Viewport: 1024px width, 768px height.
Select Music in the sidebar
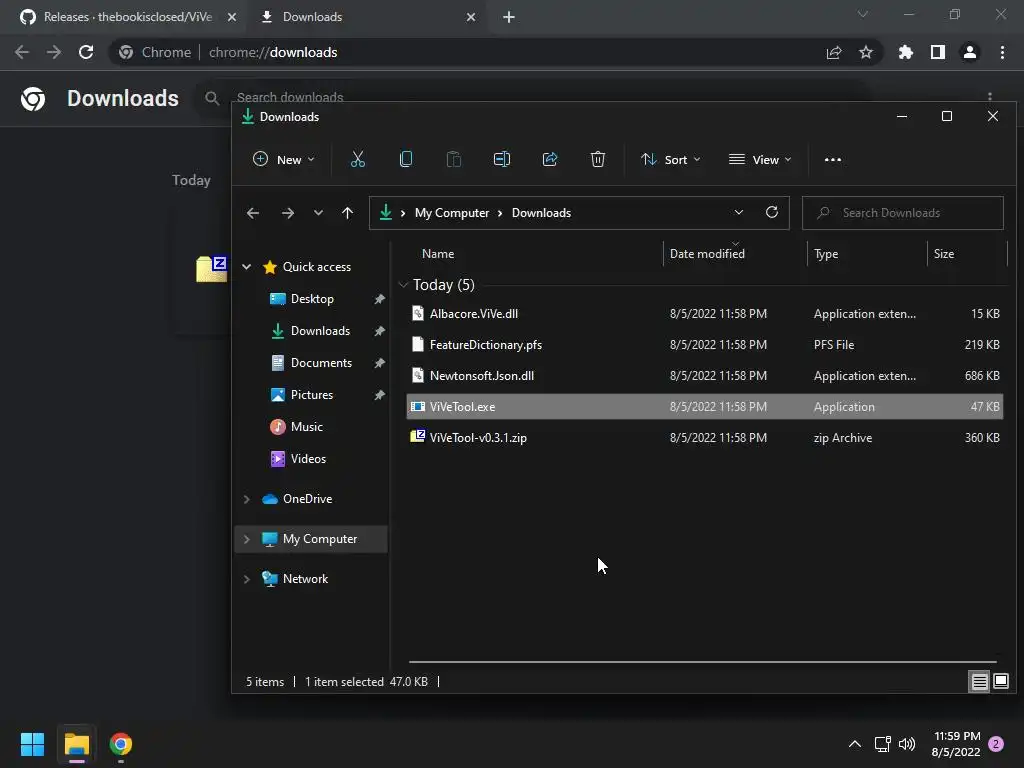(x=306, y=426)
